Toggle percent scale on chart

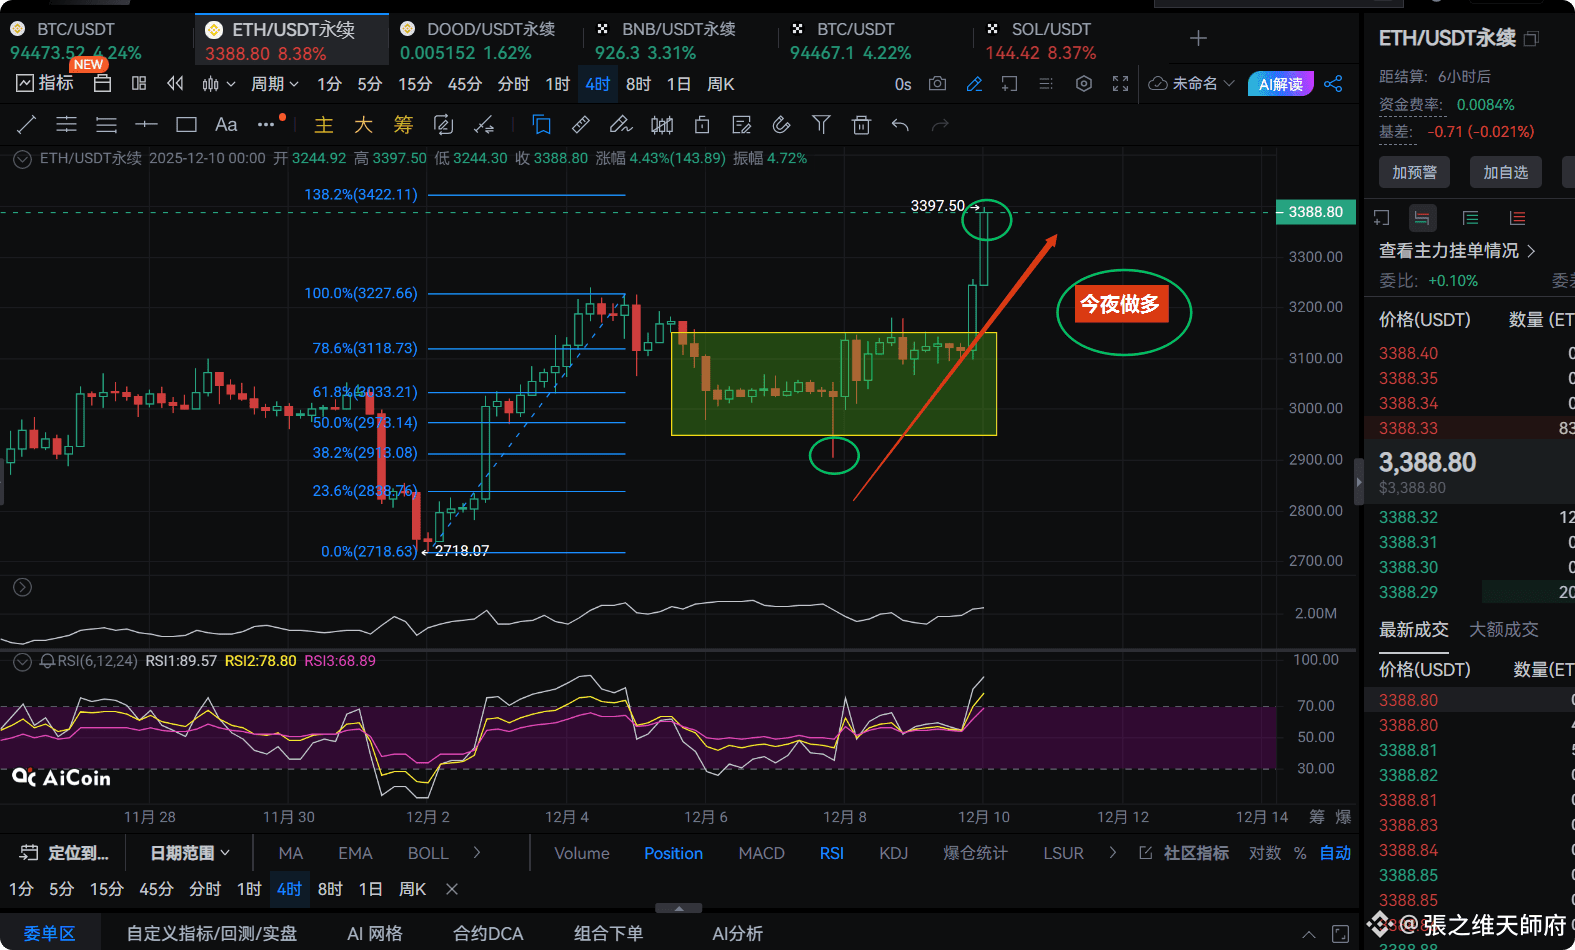point(1300,853)
